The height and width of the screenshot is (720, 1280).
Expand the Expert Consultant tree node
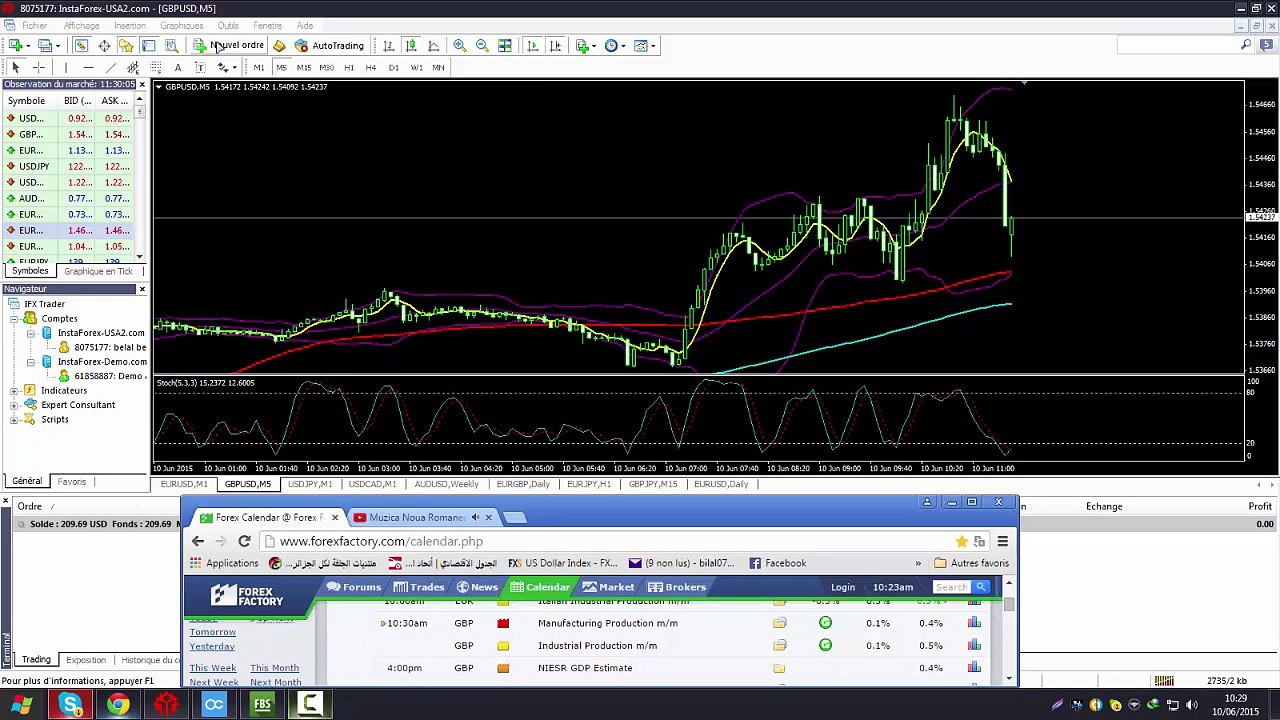[15, 405]
